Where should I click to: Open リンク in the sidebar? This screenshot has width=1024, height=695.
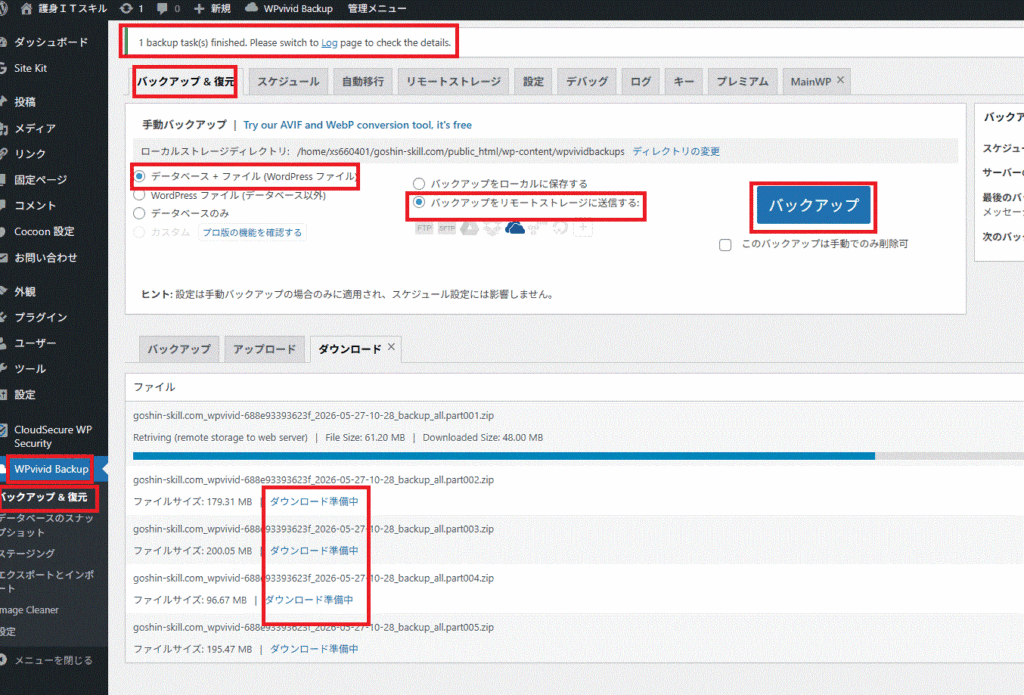point(30,154)
